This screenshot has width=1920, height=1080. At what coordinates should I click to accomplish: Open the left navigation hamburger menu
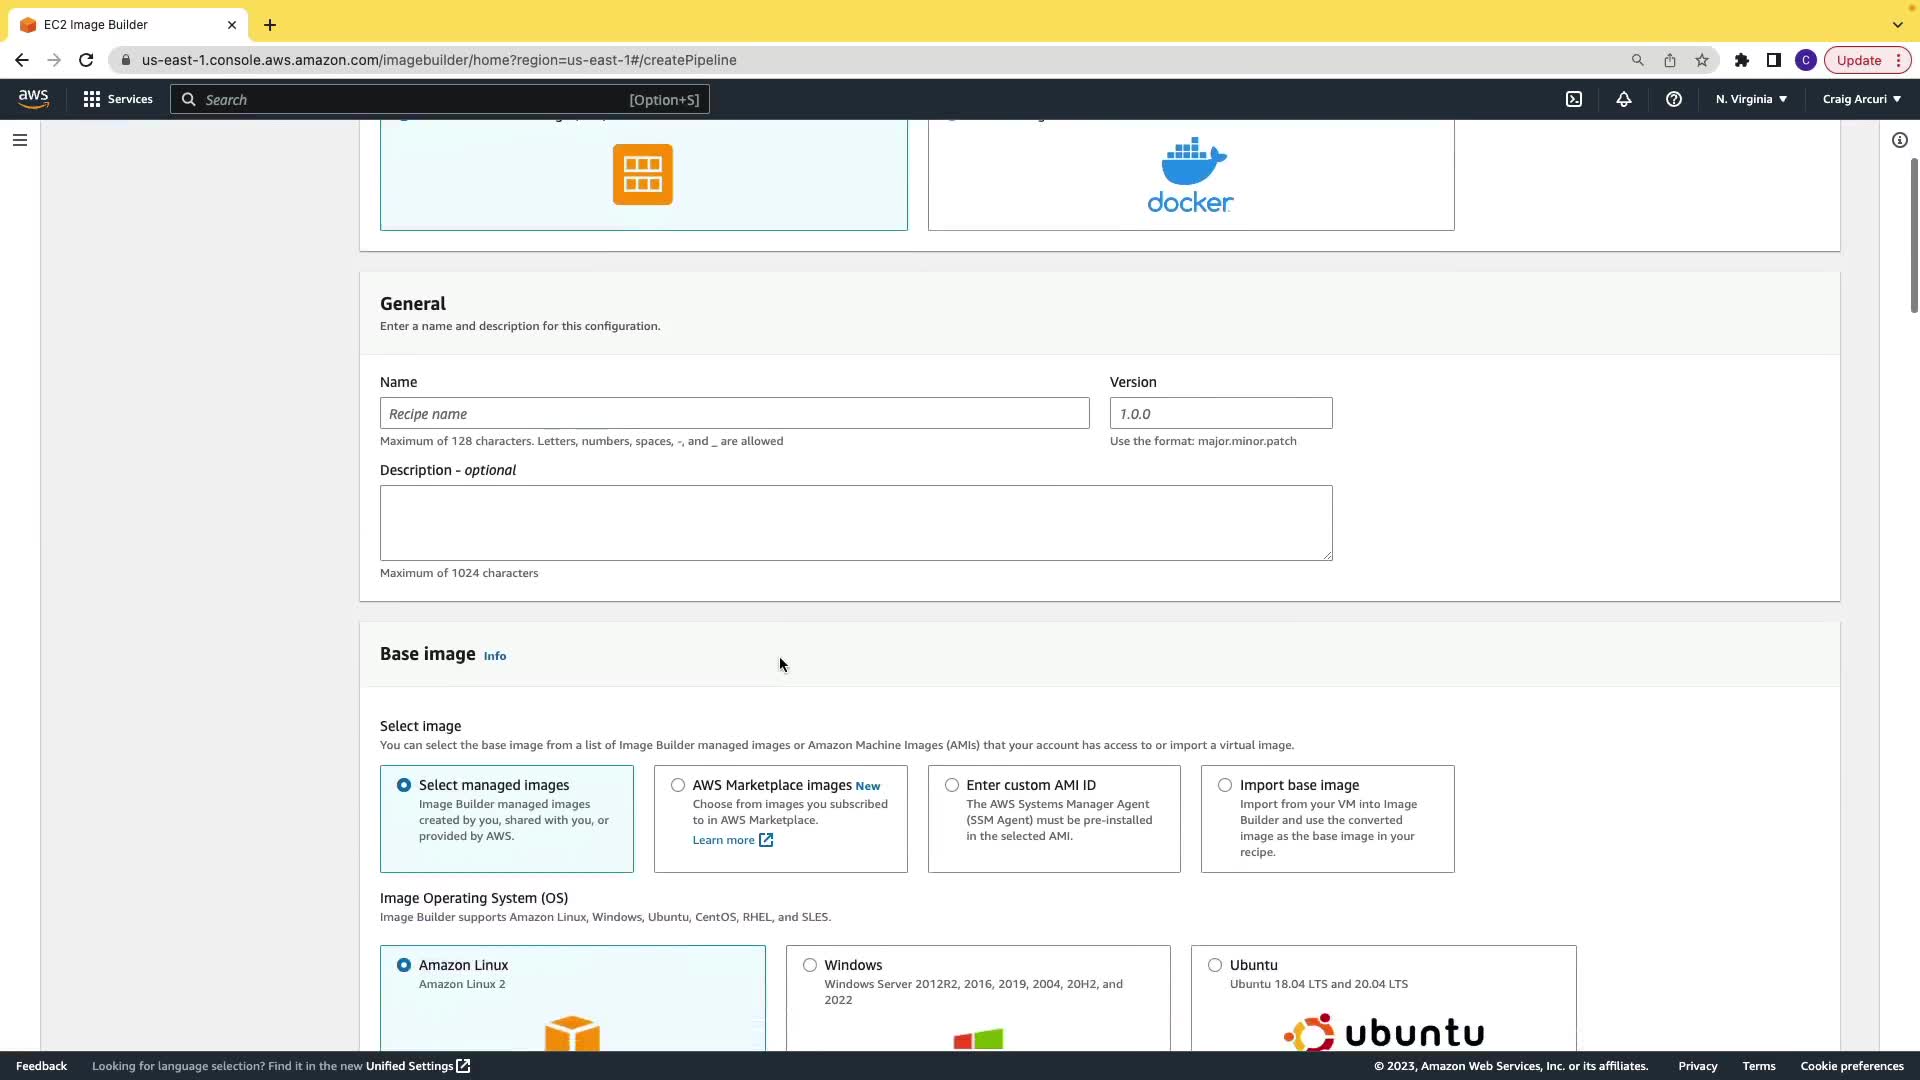coord(19,140)
